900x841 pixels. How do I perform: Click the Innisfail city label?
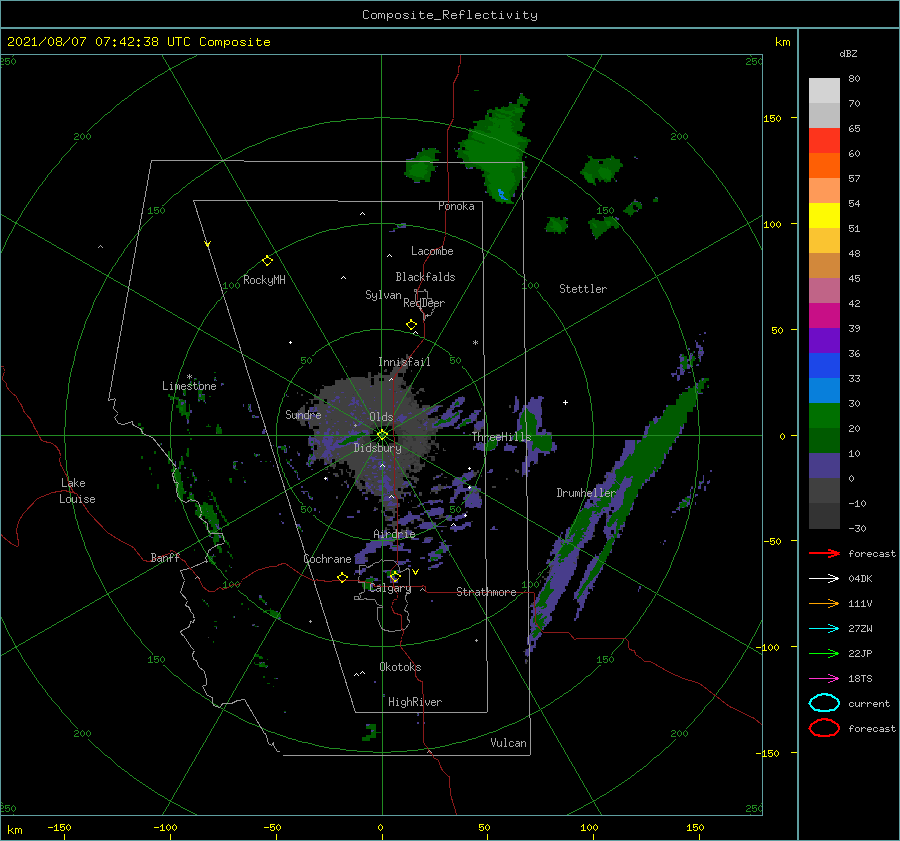pos(404,362)
